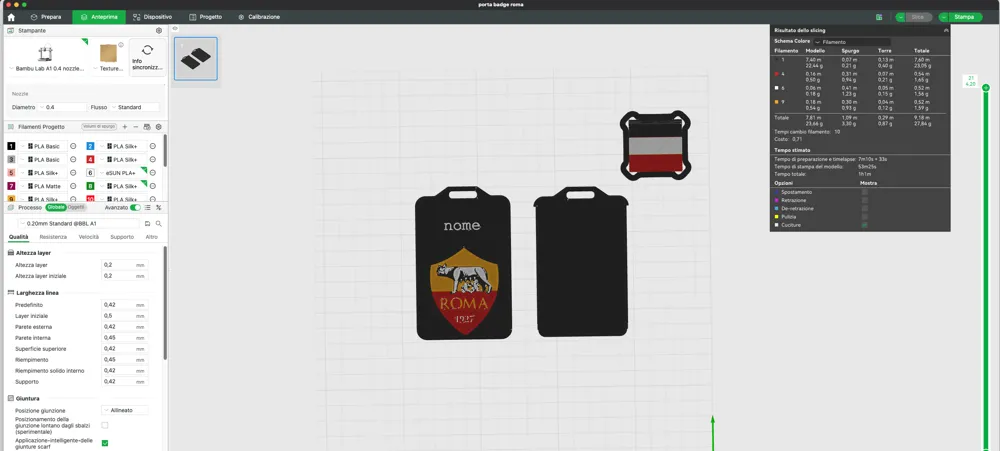Viewport: 1000px width, 451px height.
Task: Open the Bambu Lab A1 0.4 nozzle dropdown
Action: tap(47, 68)
